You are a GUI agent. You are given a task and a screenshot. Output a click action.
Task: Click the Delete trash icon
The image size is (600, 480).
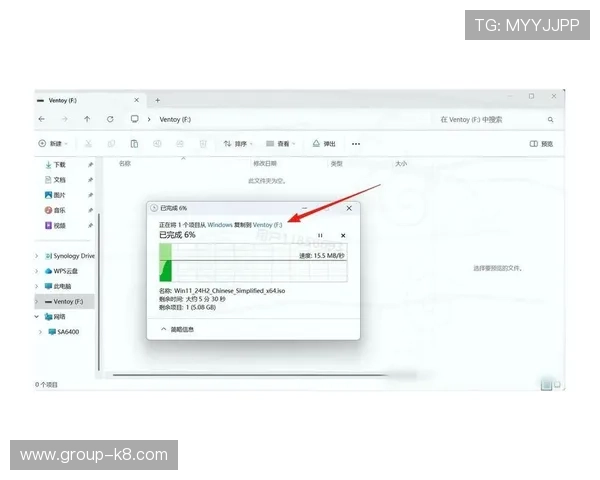[x=203, y=144]
